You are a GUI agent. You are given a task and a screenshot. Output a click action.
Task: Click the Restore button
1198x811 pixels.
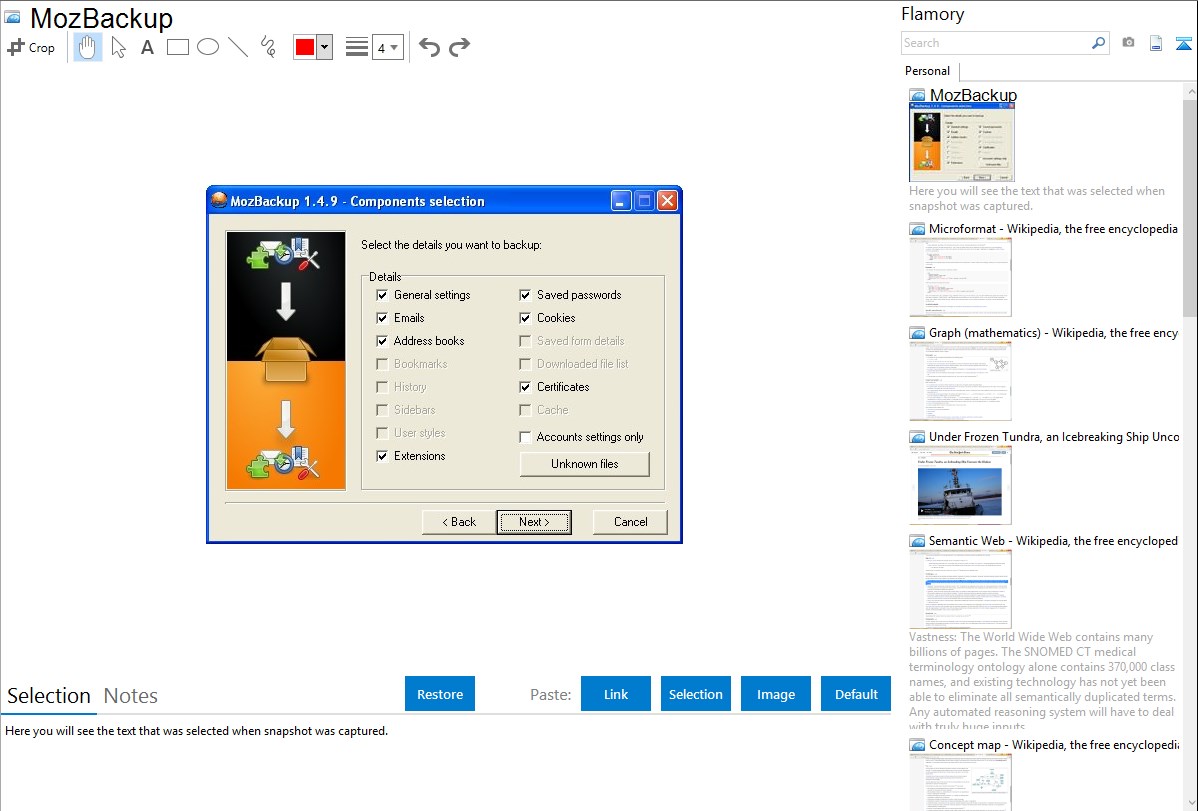point(440,694)
